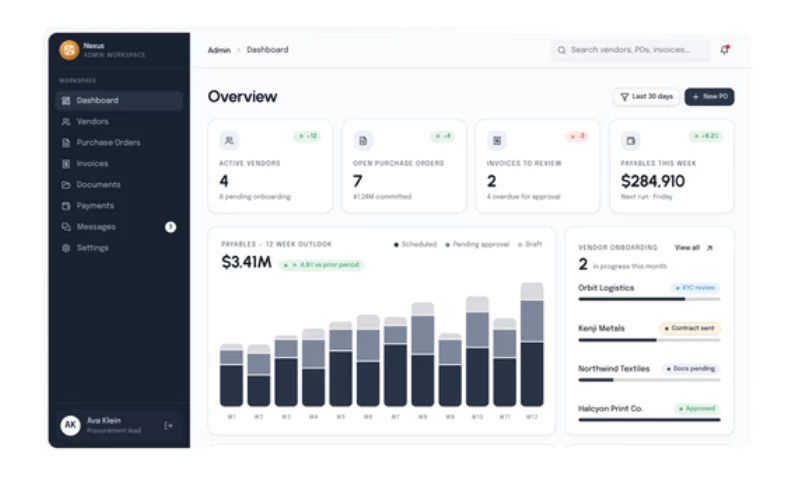Click the Nexus orange logo icon
Image resolution: width=800 pixels, height=480 pixels.
tap(69, 50)
